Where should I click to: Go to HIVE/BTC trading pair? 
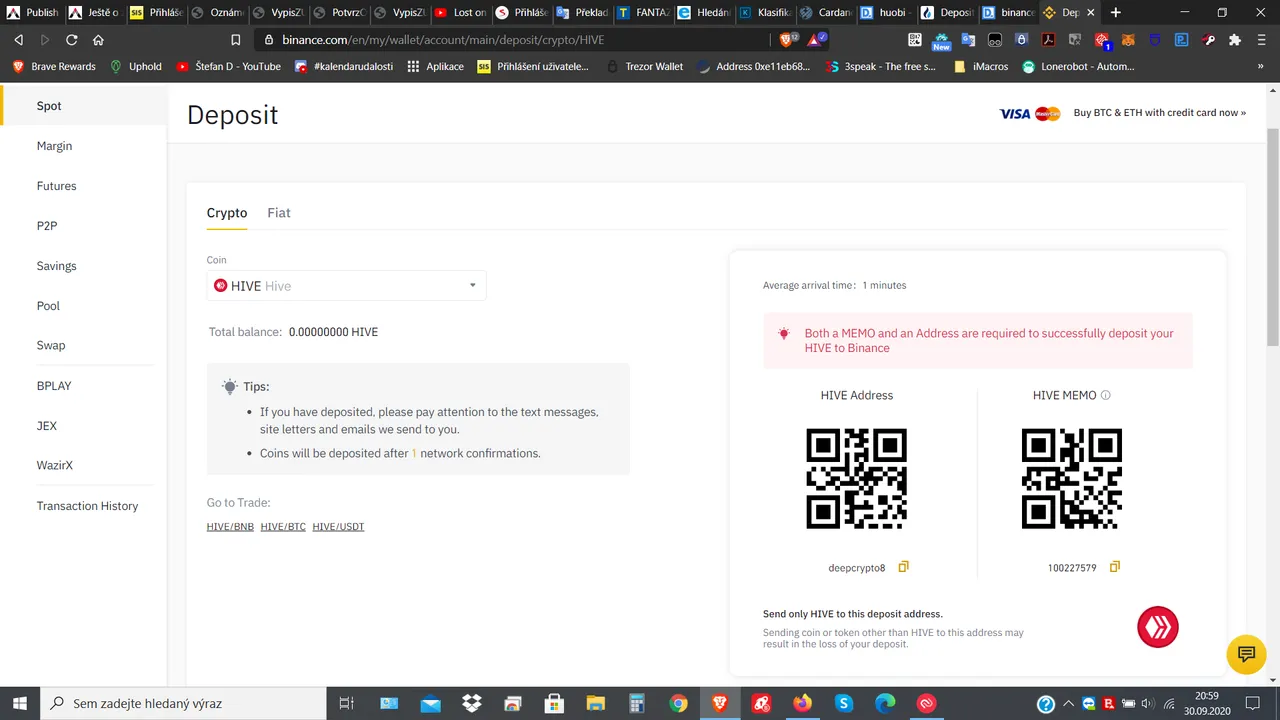[x=283, y=526]
